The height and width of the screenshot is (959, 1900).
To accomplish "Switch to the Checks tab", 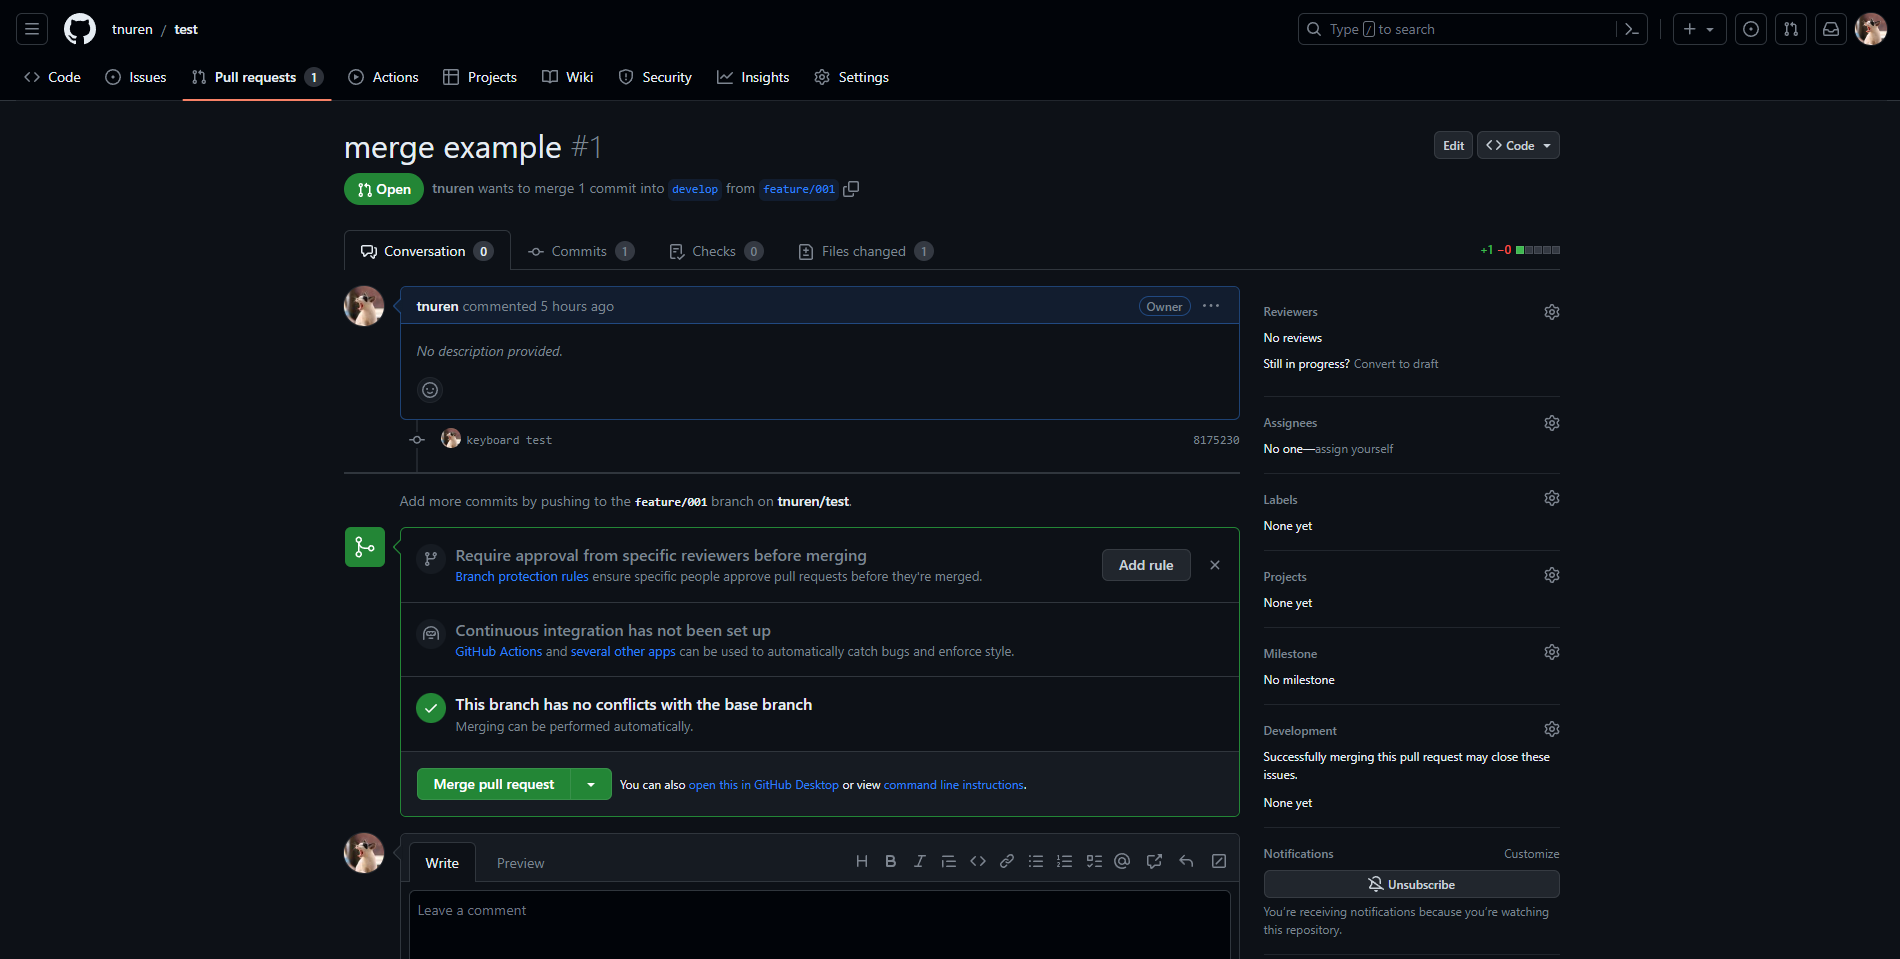I will 716,251.
